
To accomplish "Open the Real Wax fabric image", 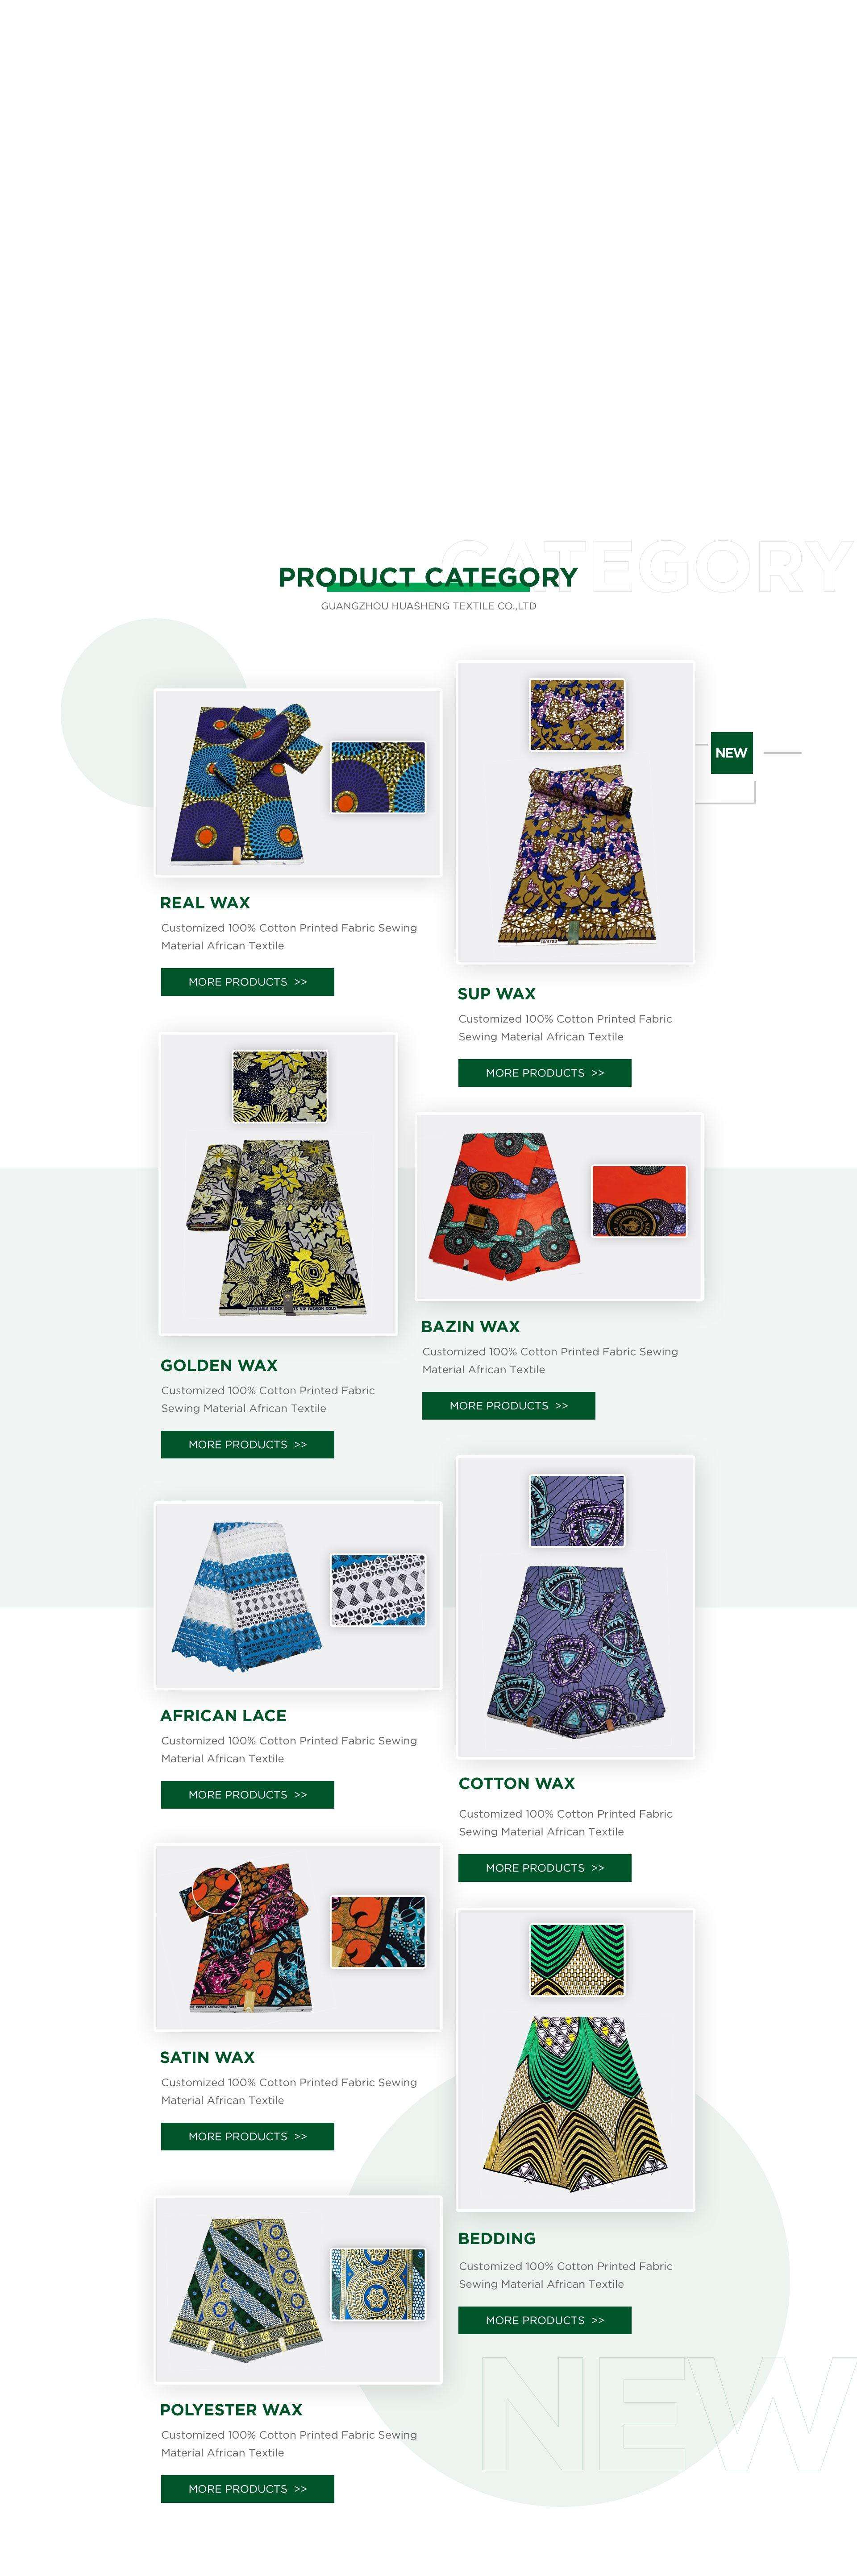I will tap(298, 783).
